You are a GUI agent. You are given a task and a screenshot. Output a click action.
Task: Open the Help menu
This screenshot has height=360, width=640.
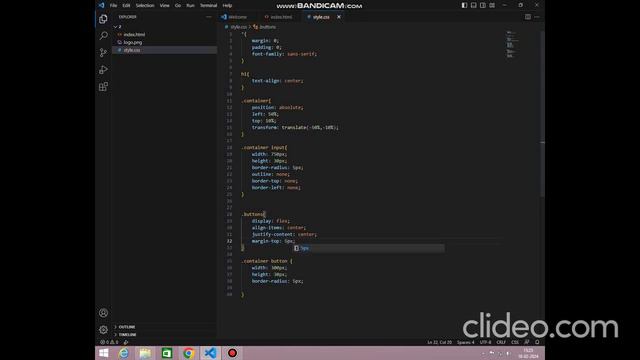click(x=227, y=5)
